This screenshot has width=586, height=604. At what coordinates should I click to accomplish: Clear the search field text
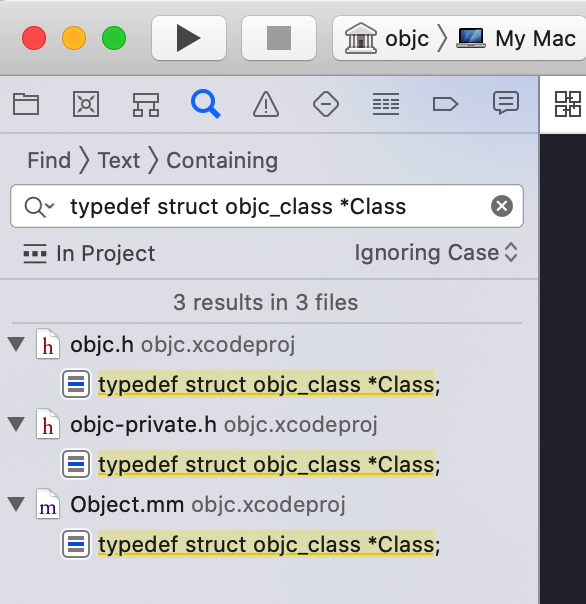coord(502,206)
